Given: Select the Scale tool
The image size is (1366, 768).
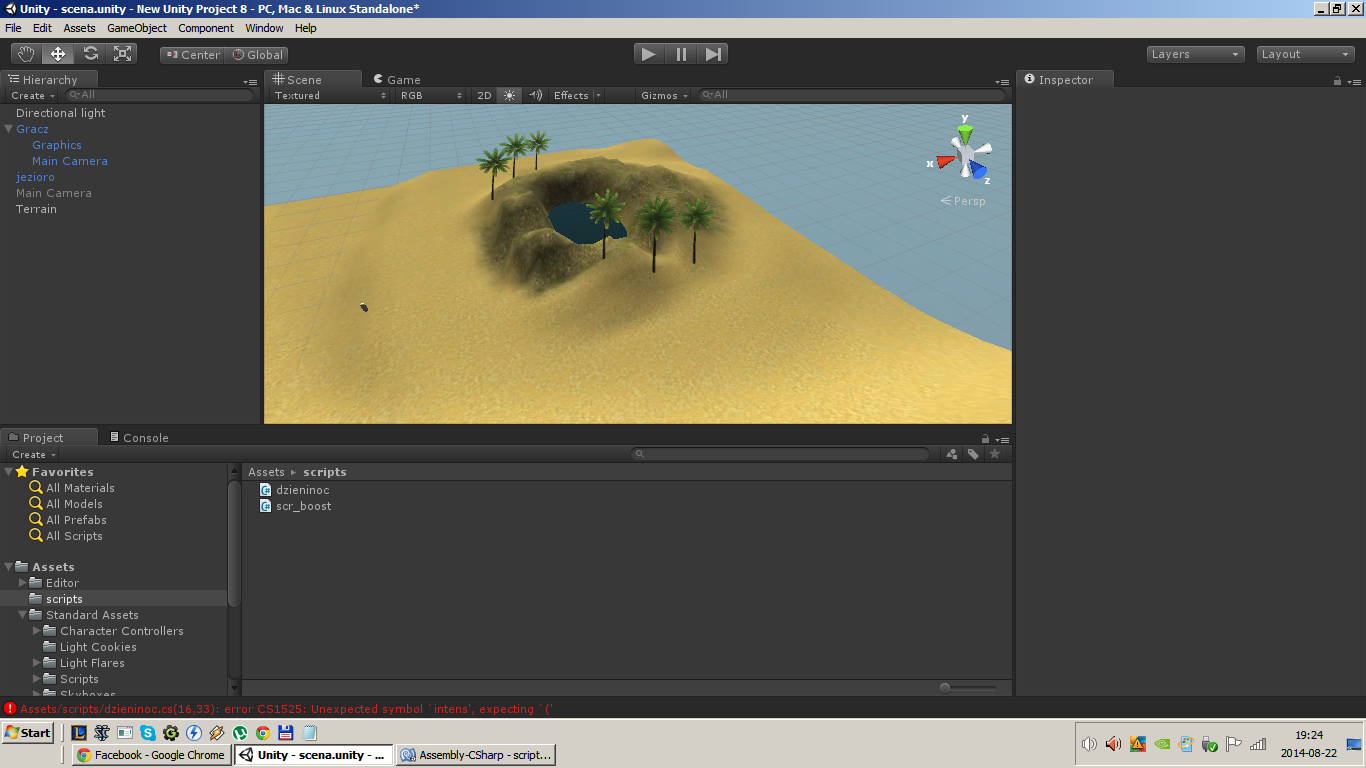Looking at the screenshot, I should coord(122,54).
